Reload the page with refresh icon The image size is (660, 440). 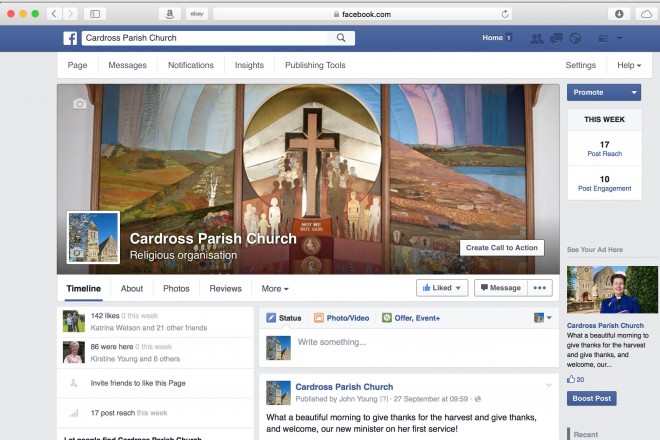click(505, 14)
